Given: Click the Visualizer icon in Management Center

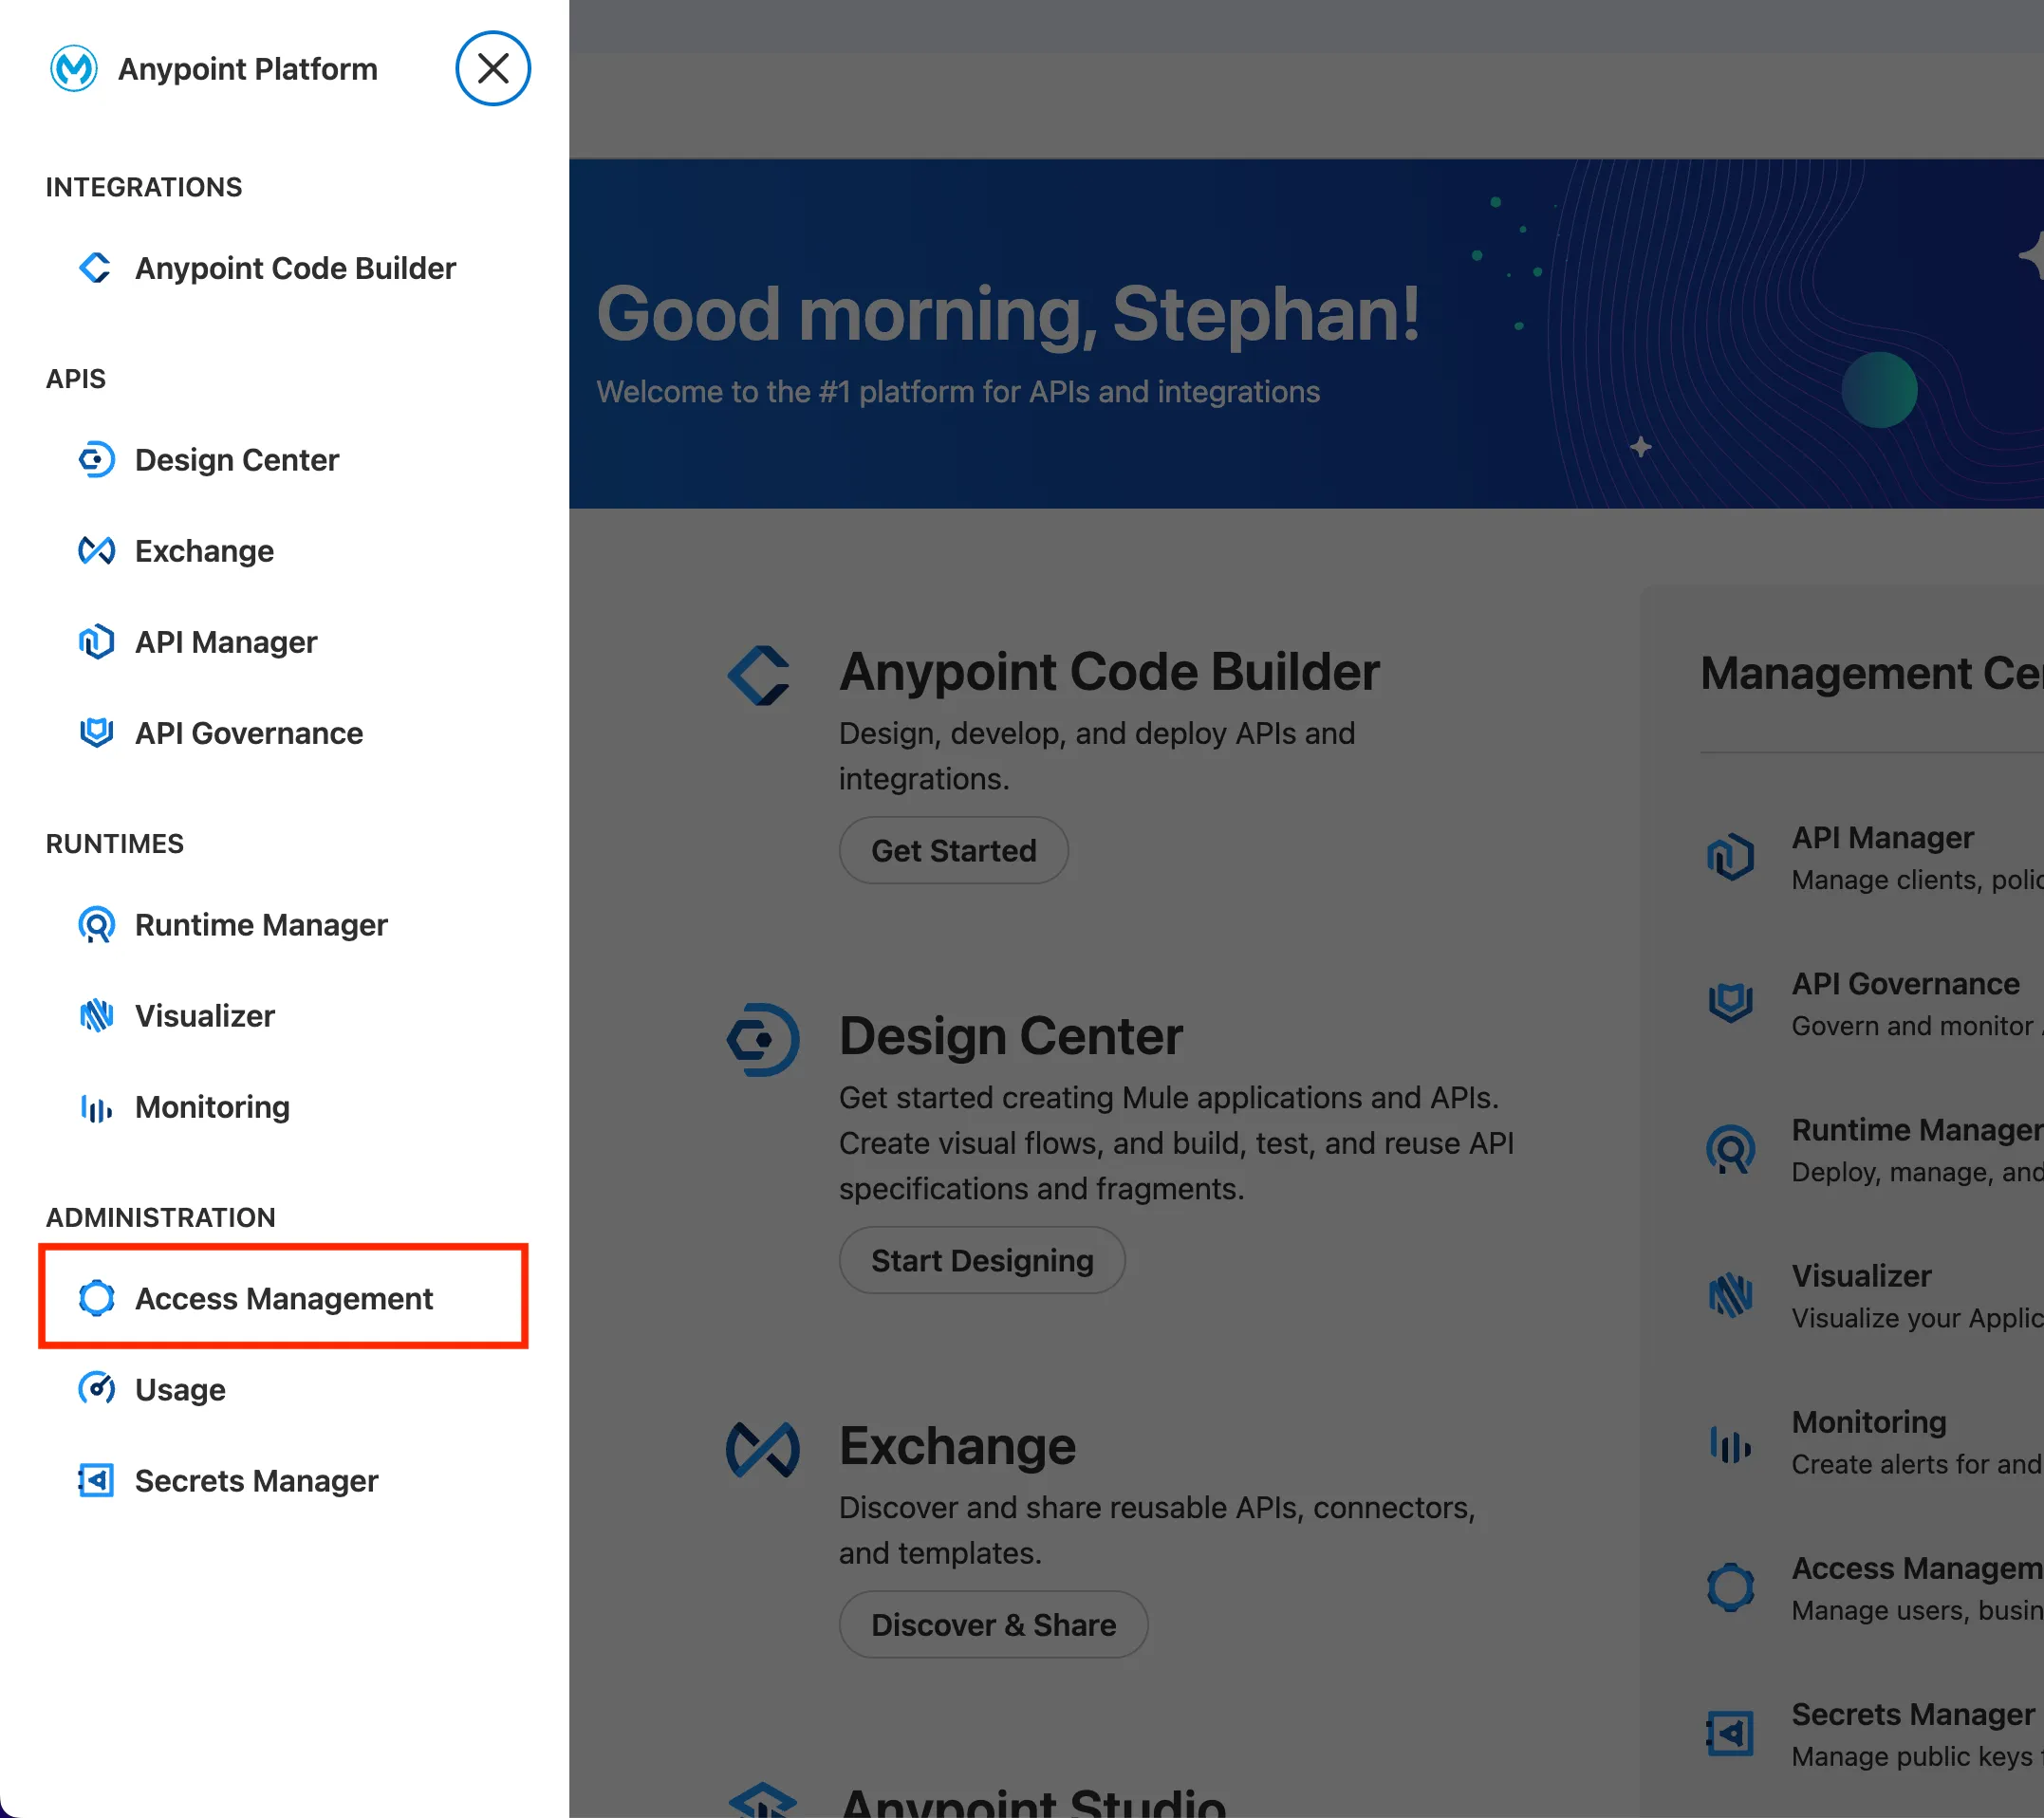Looking at the screenshot, I should (x=1730, y=1296).
